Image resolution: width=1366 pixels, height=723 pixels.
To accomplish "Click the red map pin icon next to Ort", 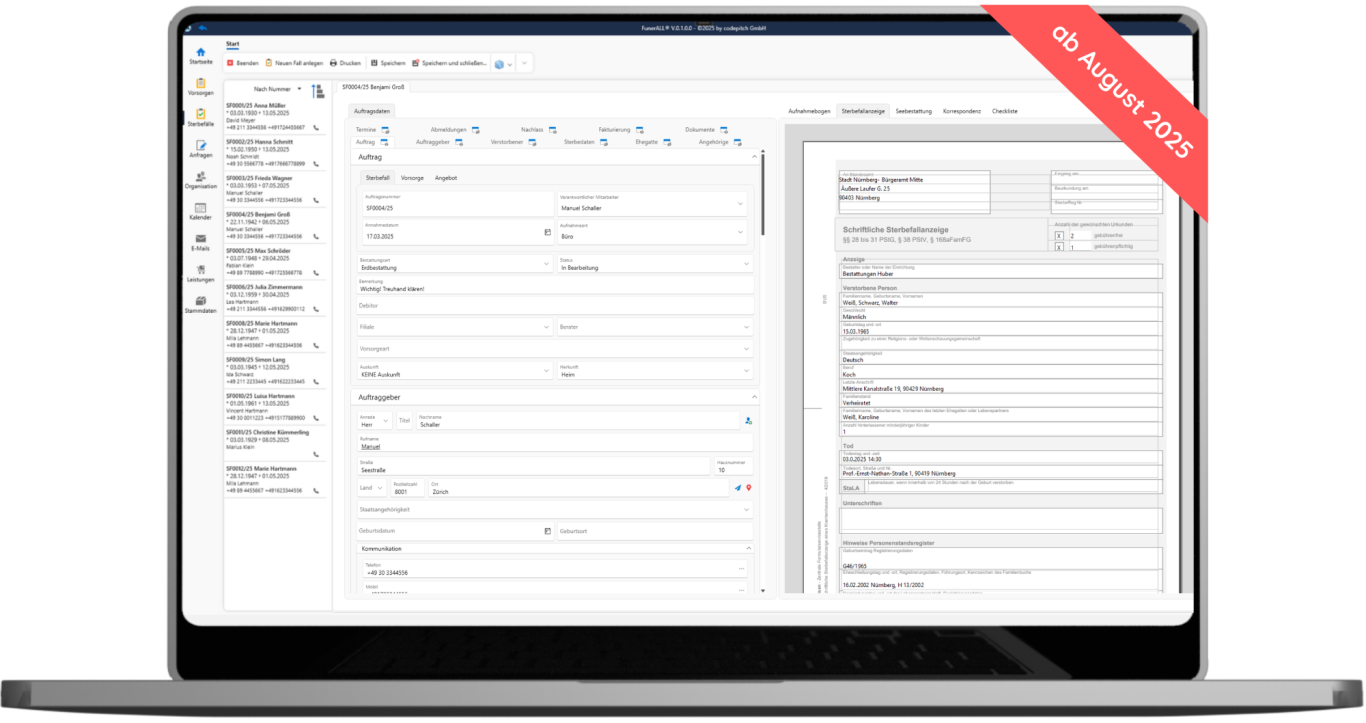I will (x=748, y=488).
